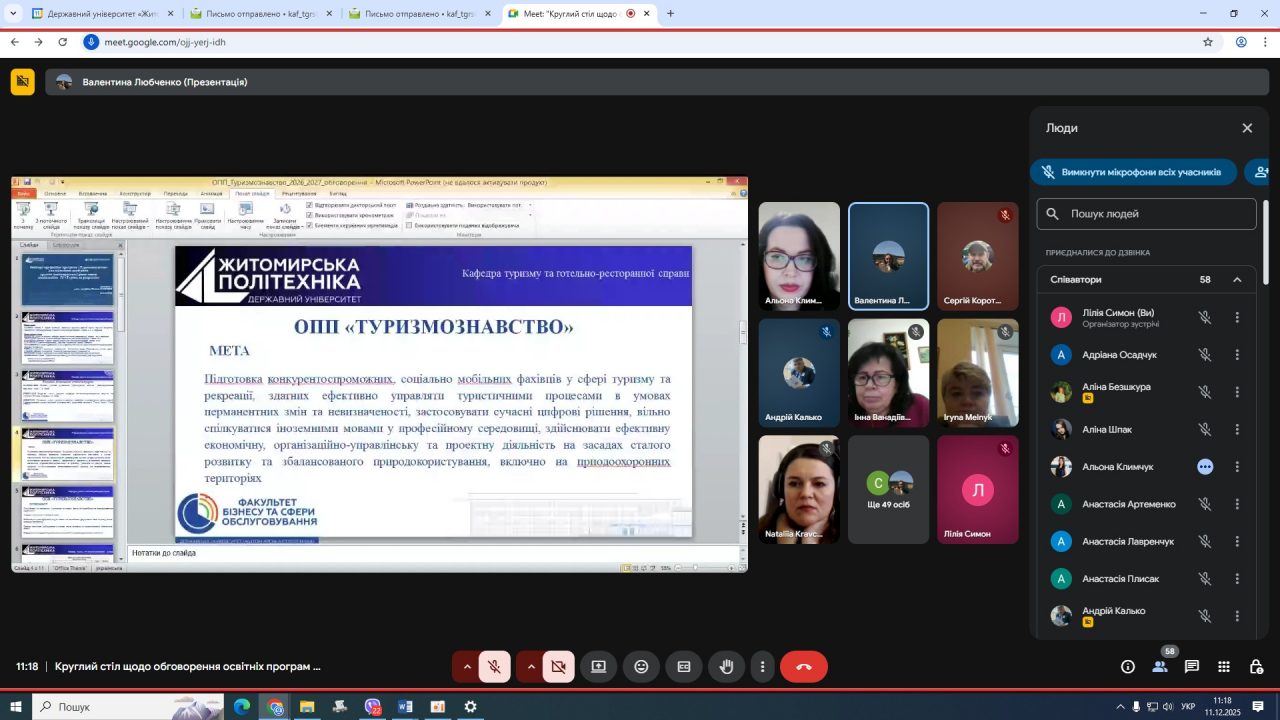Screen dimensions: 1280x720
Task: Click the present screen icon
Action: coord(598,667)
